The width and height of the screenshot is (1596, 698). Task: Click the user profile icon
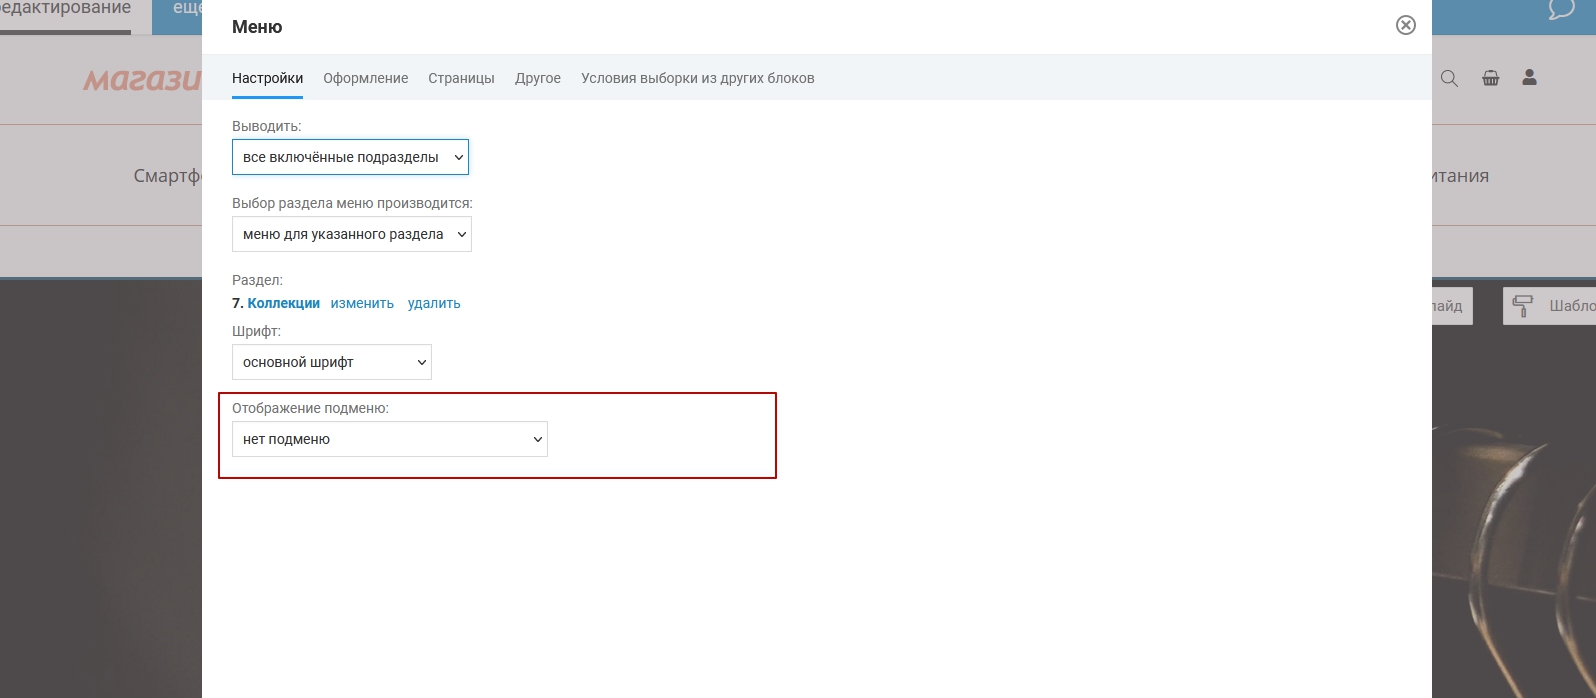1529,77
